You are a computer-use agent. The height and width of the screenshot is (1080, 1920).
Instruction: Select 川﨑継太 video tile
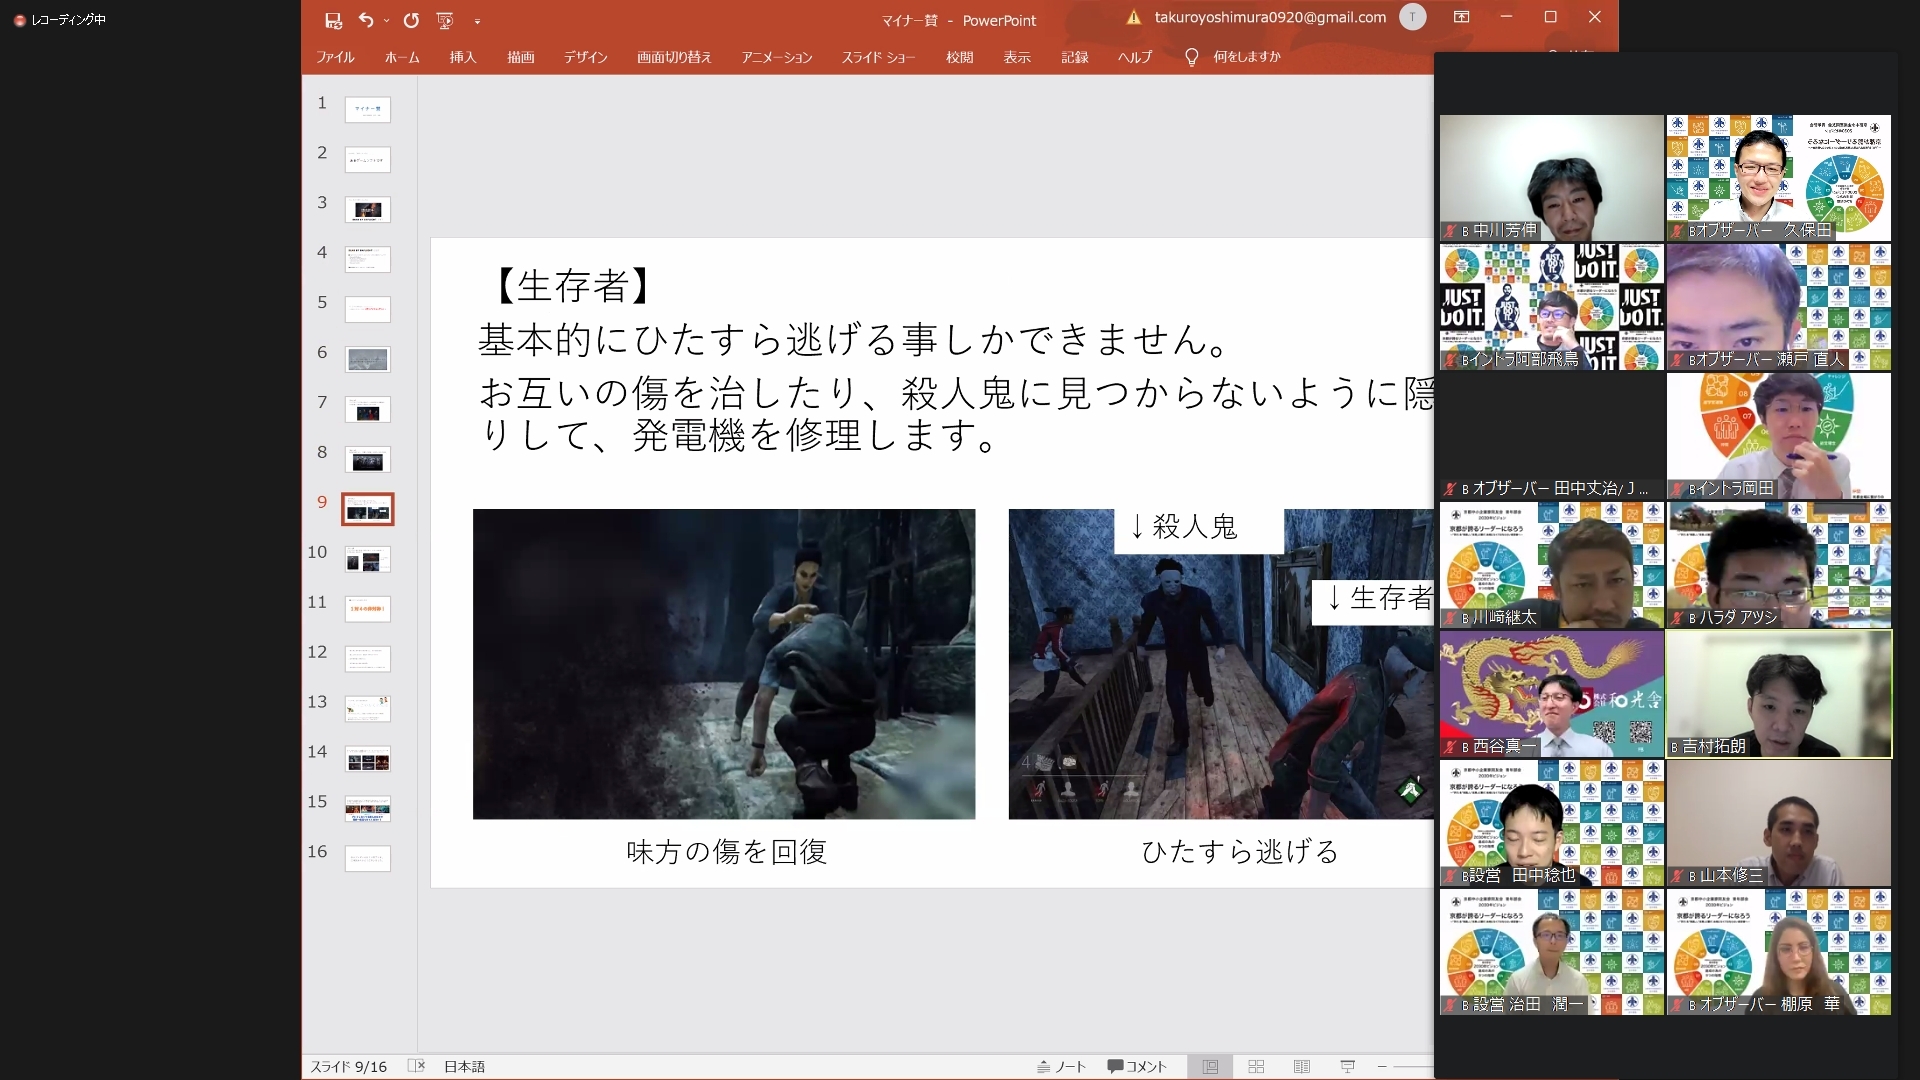pos(1551,565)
